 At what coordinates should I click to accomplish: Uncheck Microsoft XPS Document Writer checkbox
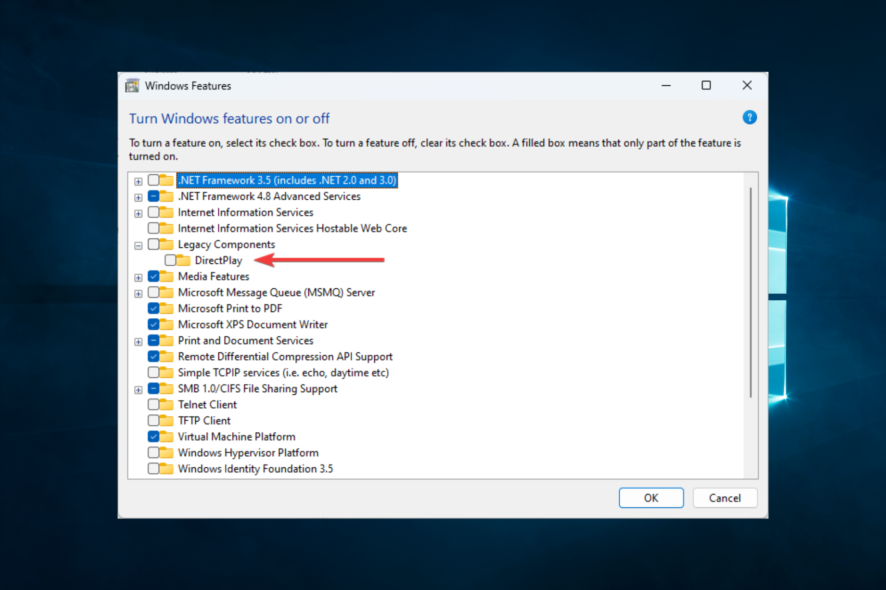point(153,324)
